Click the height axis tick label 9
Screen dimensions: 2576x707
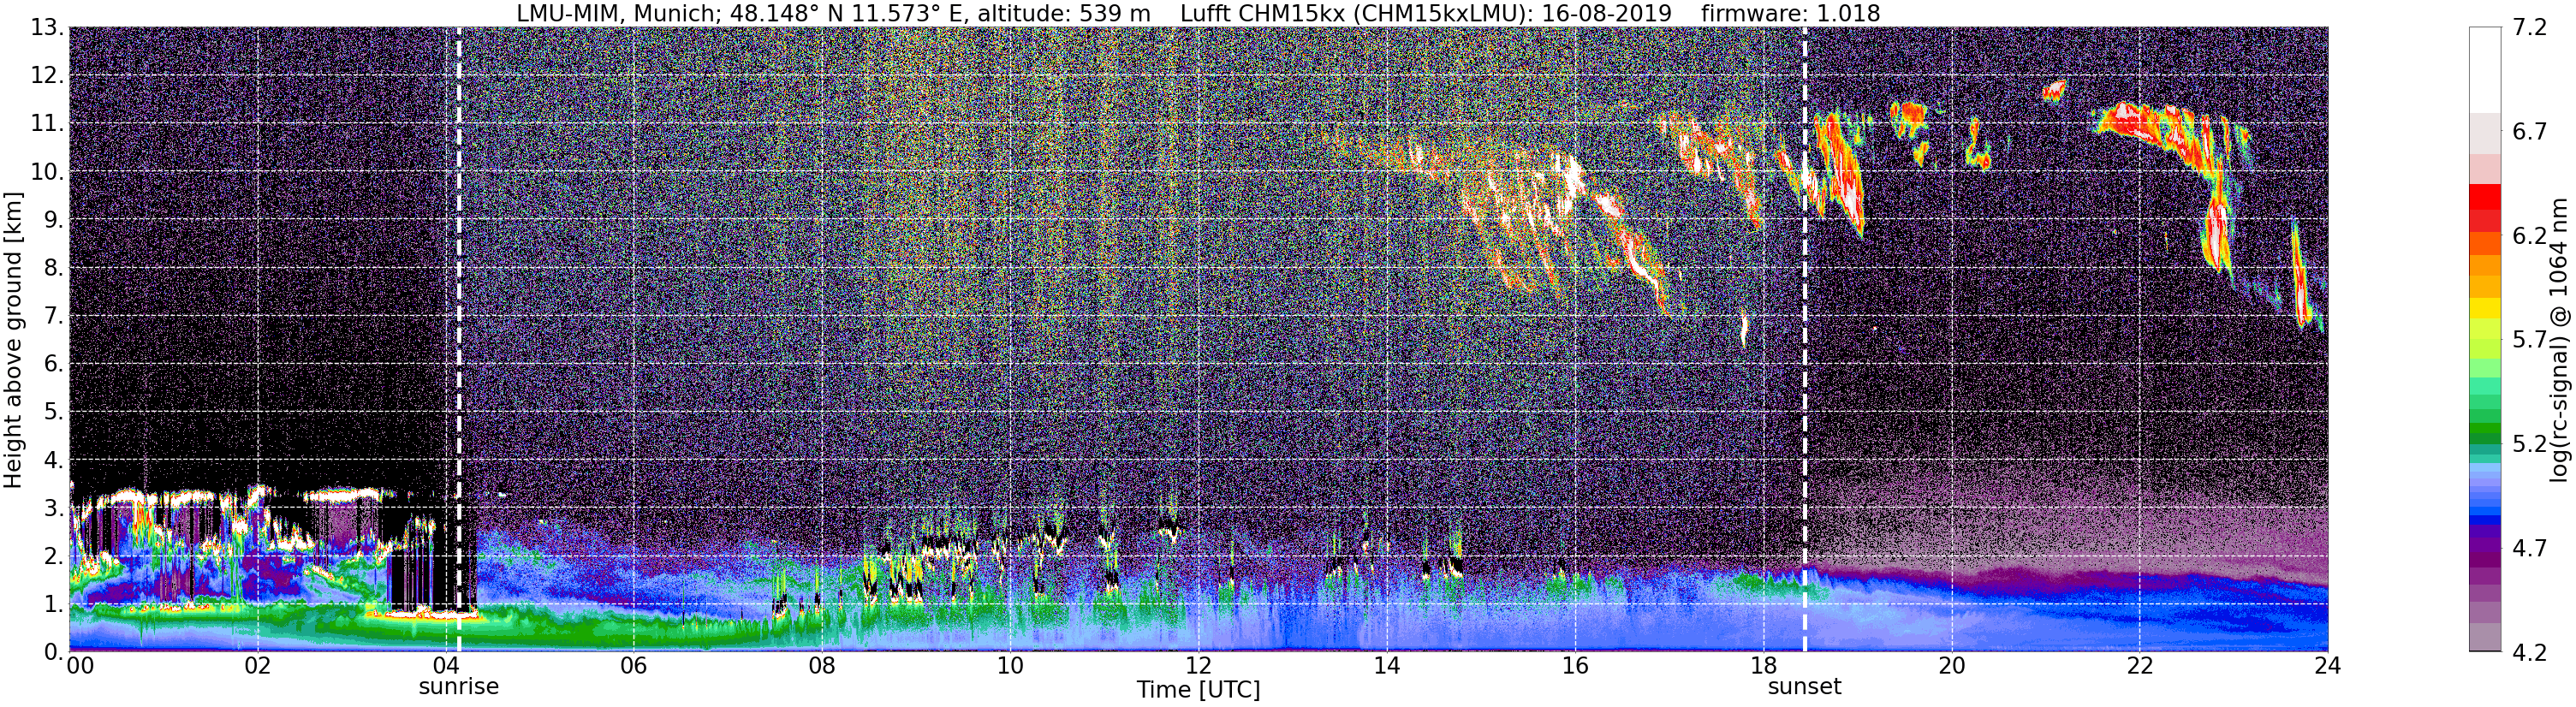point(54,220)
